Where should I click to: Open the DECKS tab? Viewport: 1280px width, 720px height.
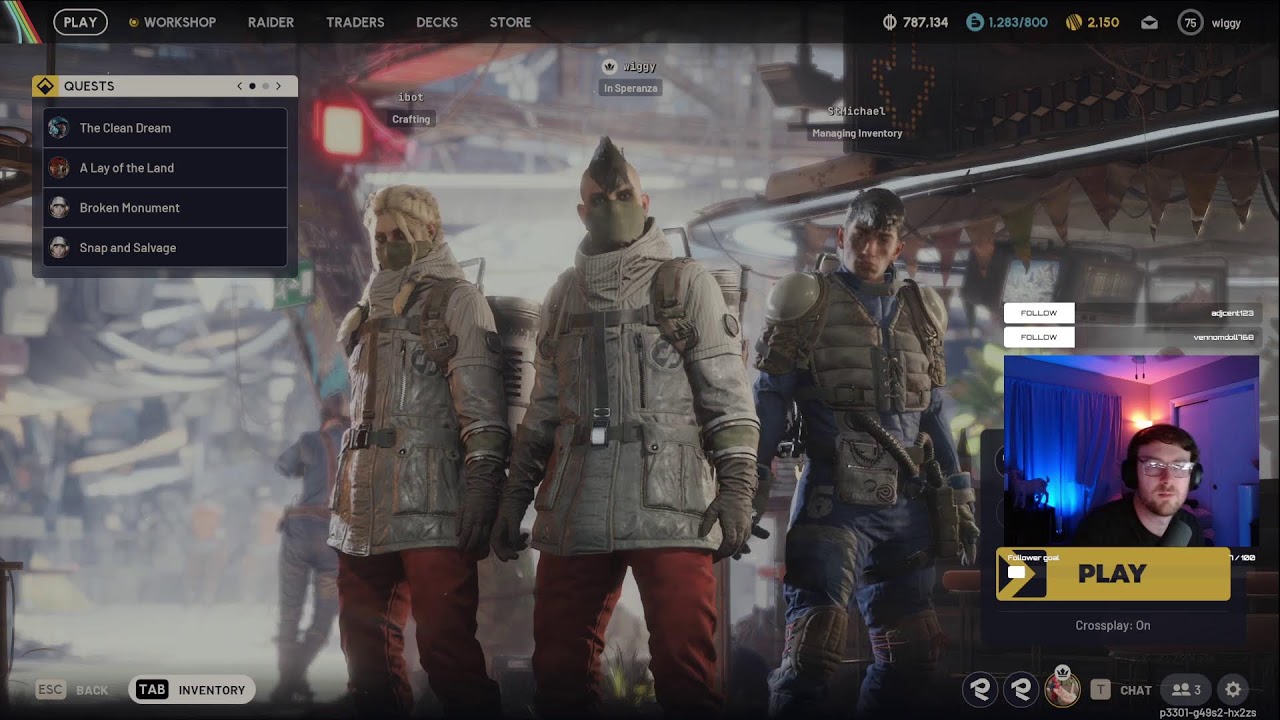[x=437, y=22]
